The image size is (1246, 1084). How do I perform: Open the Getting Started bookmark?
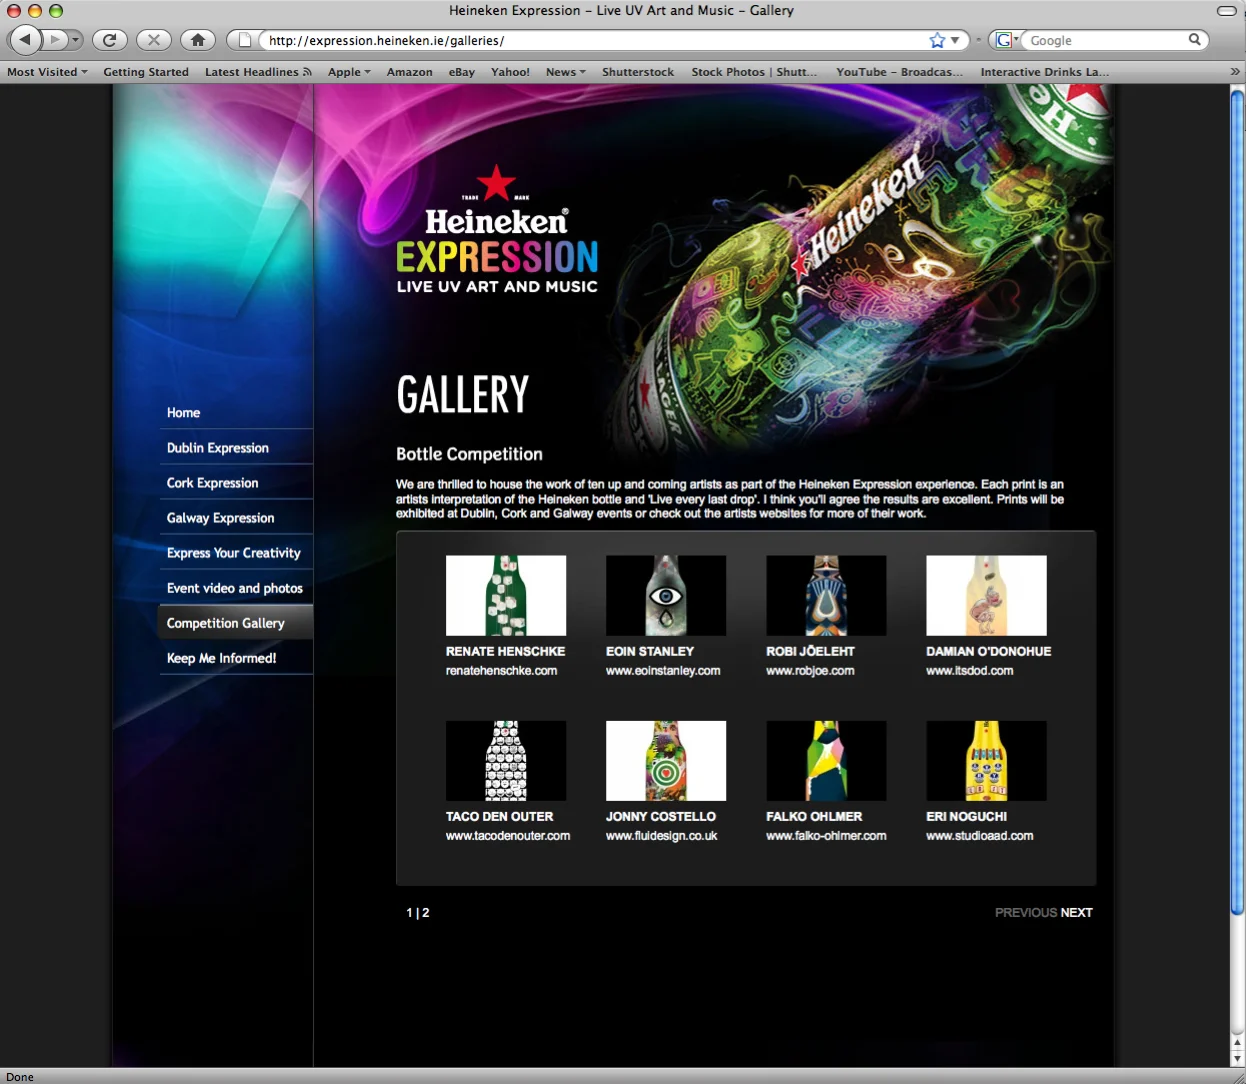click(x=146, y=72)
